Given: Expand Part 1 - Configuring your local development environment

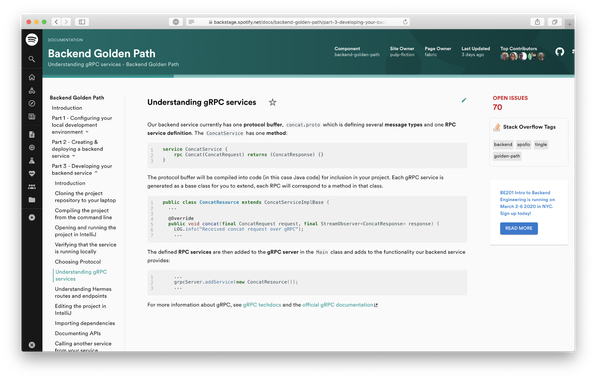Looking at the screenshot, I should coord(82,125).
